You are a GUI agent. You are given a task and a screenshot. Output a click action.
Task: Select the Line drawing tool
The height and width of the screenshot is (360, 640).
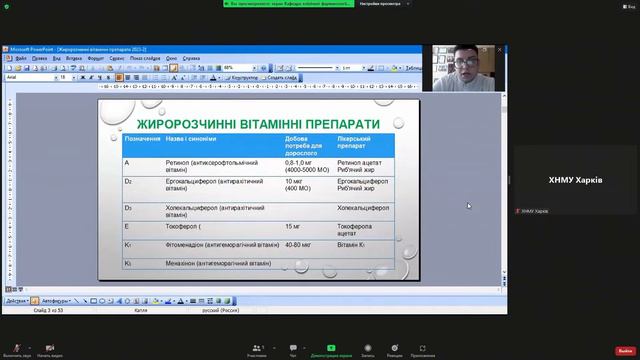(76, 301)
